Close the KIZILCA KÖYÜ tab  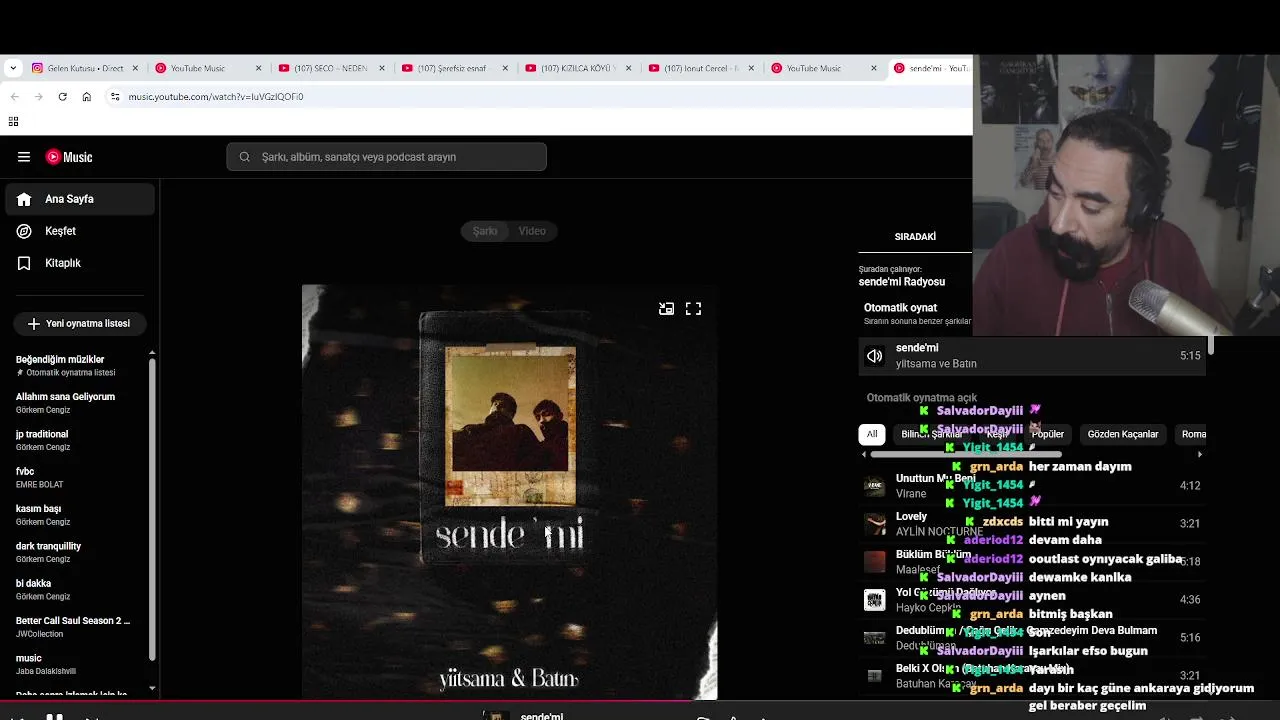click(629, 68)
